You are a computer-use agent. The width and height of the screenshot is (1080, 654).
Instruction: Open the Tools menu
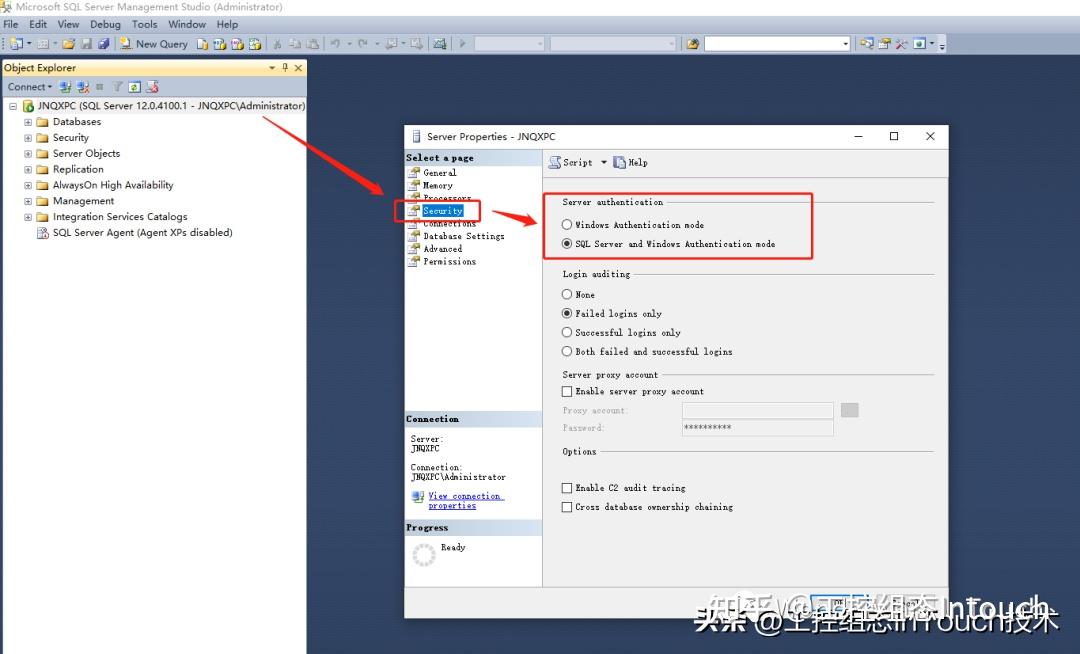click(x=145, y=24)
